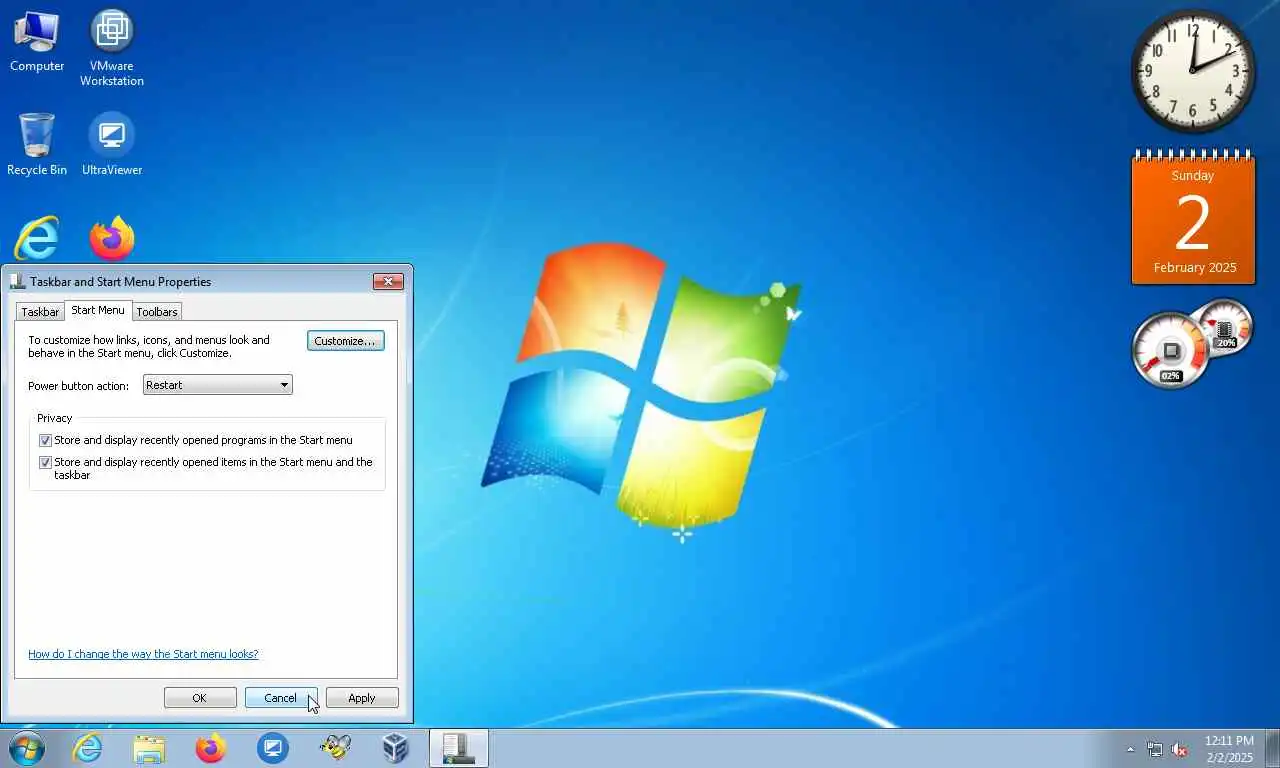Click the Apply button
The height and width of the screenshot is (768, 1280).
coord(362,698)
